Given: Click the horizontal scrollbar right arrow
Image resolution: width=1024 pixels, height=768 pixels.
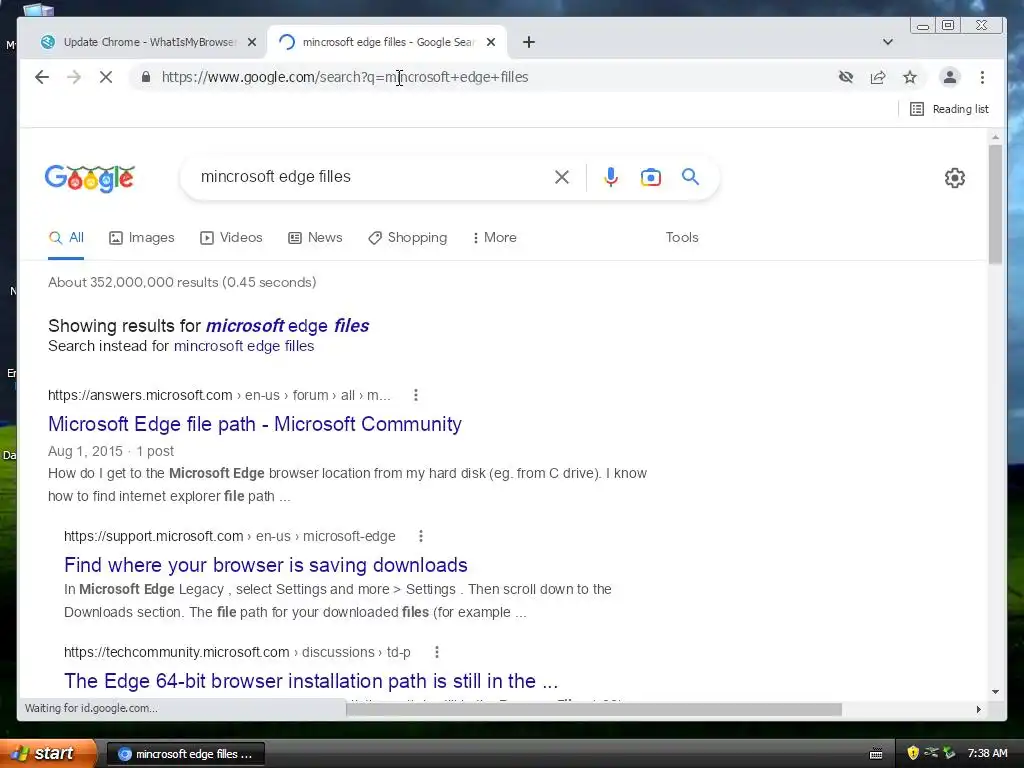Looking at the screenshot, I should pos(978,709).
